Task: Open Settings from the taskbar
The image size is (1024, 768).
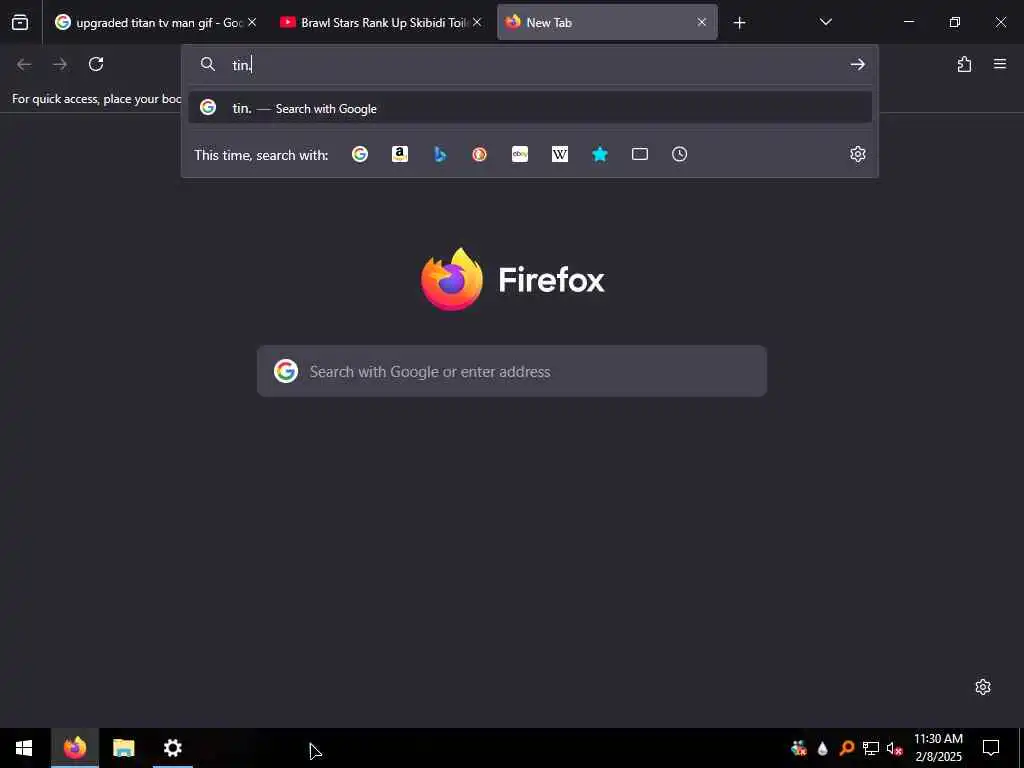Action: pyautogui.click(x=172, y=748)
